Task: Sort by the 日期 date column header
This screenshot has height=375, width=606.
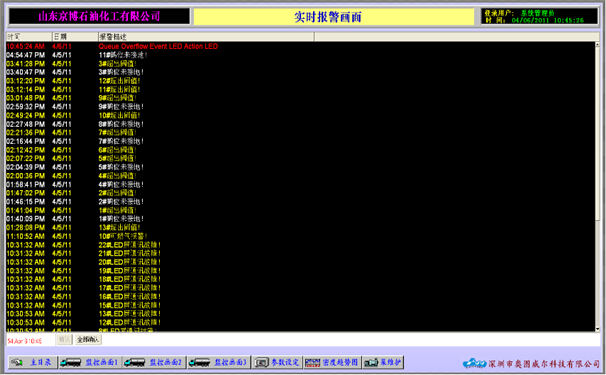Action: (x=75, y=37)
